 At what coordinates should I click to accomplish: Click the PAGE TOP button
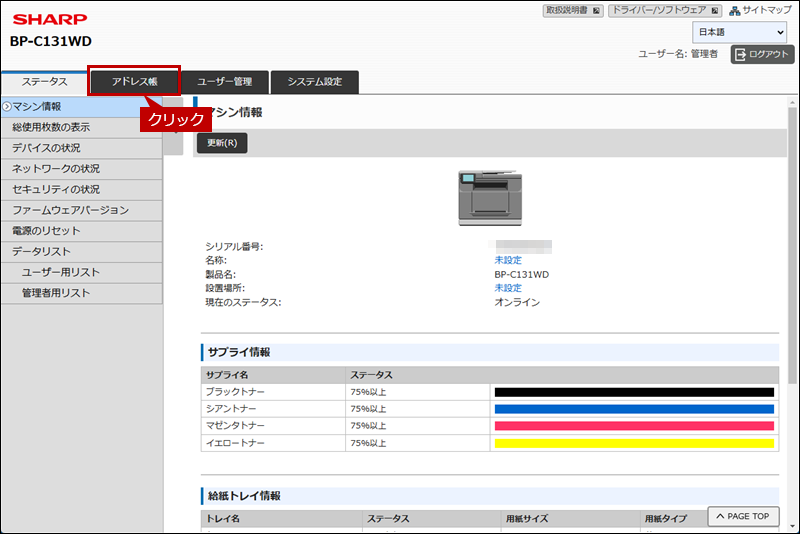click(x=743, y=516)
